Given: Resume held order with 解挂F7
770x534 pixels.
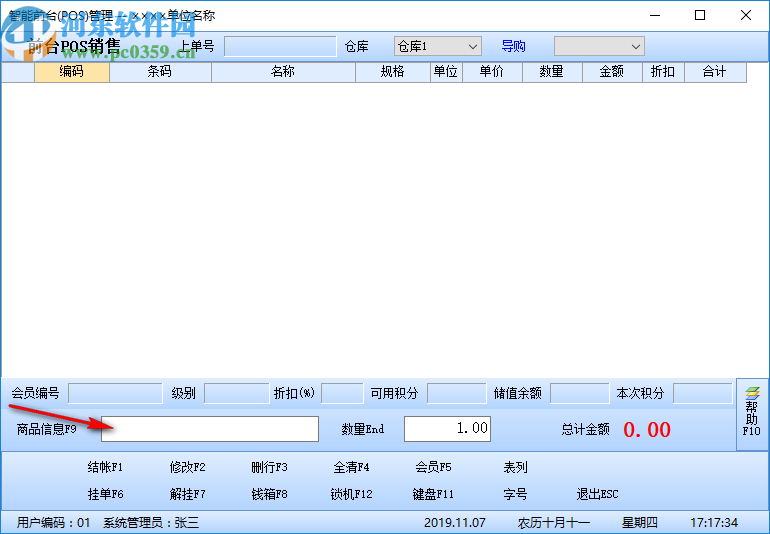Looking at the screenshot, I should 187,494.
